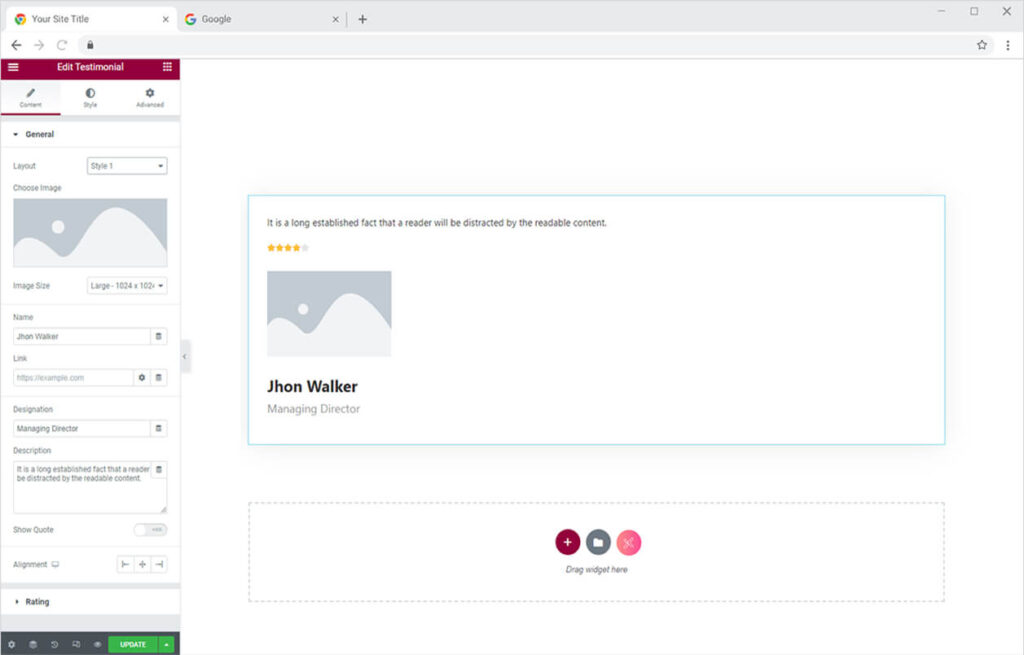Click the green UPDATE button
Viewport: 1024px width, 655px height.
click(x=133, y=645)
